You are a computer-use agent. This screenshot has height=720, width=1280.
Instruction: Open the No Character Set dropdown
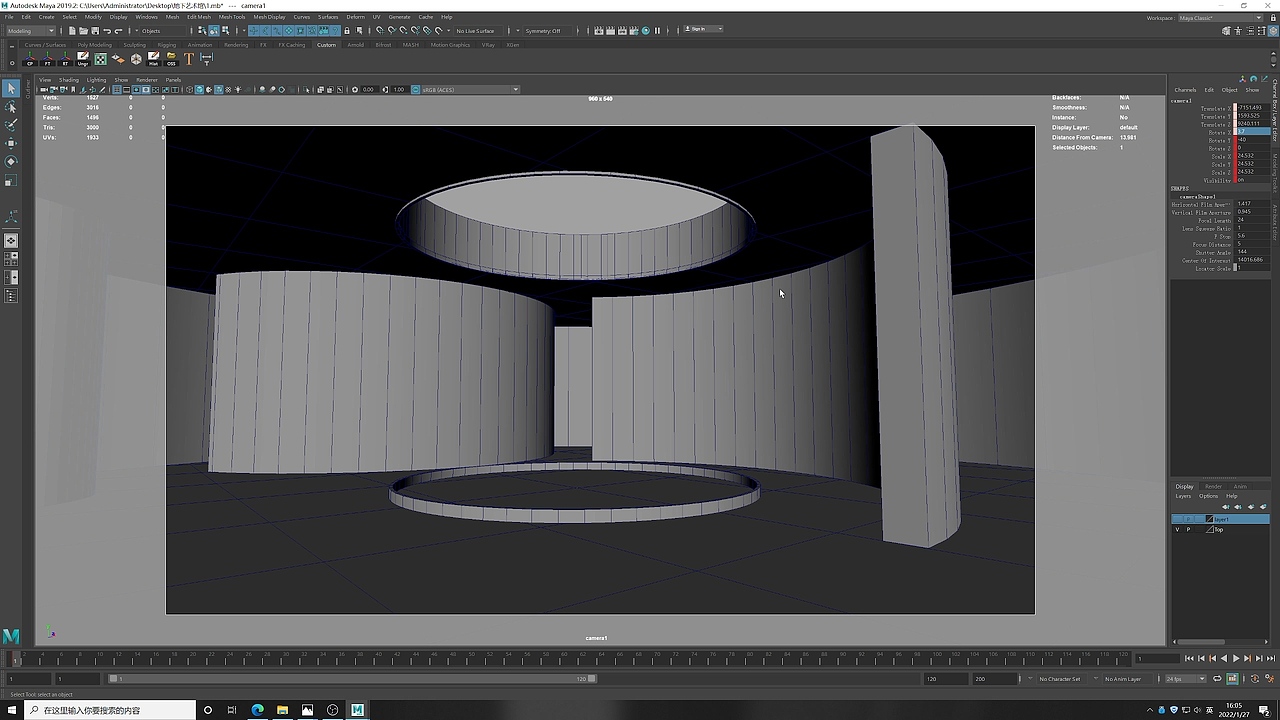click(x=1063, y=679)
